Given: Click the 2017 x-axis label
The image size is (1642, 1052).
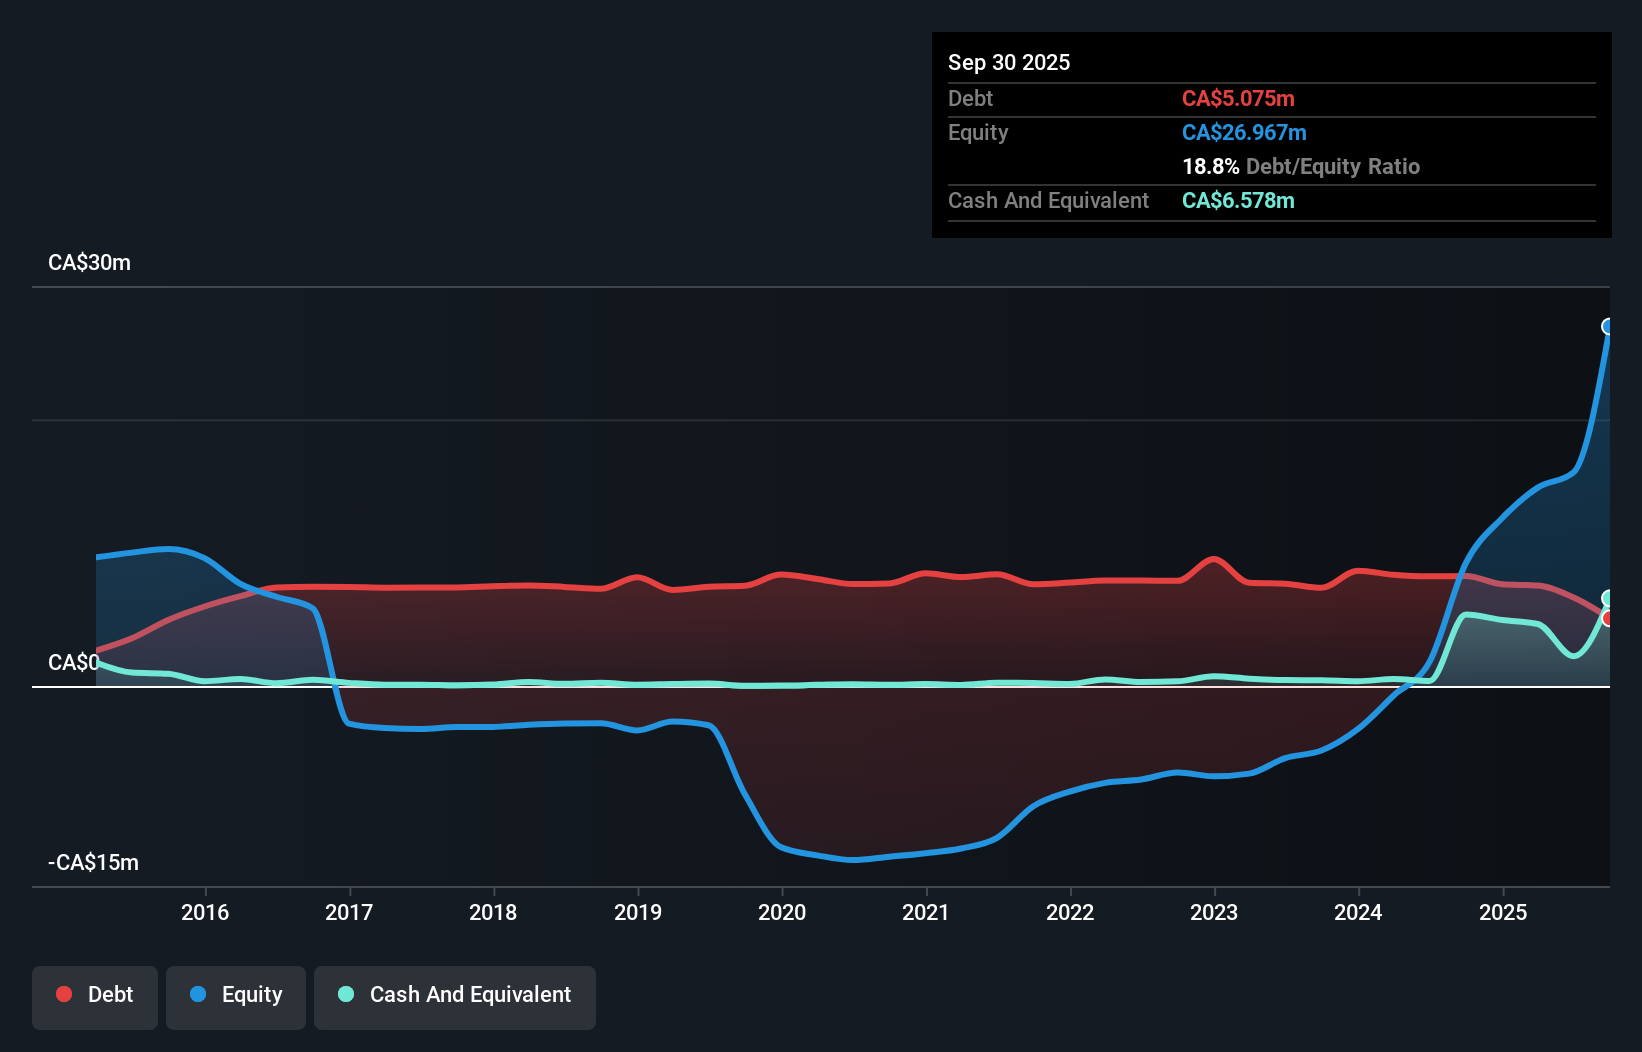Looking at the screenshot, I should click(x=349, y=912).
